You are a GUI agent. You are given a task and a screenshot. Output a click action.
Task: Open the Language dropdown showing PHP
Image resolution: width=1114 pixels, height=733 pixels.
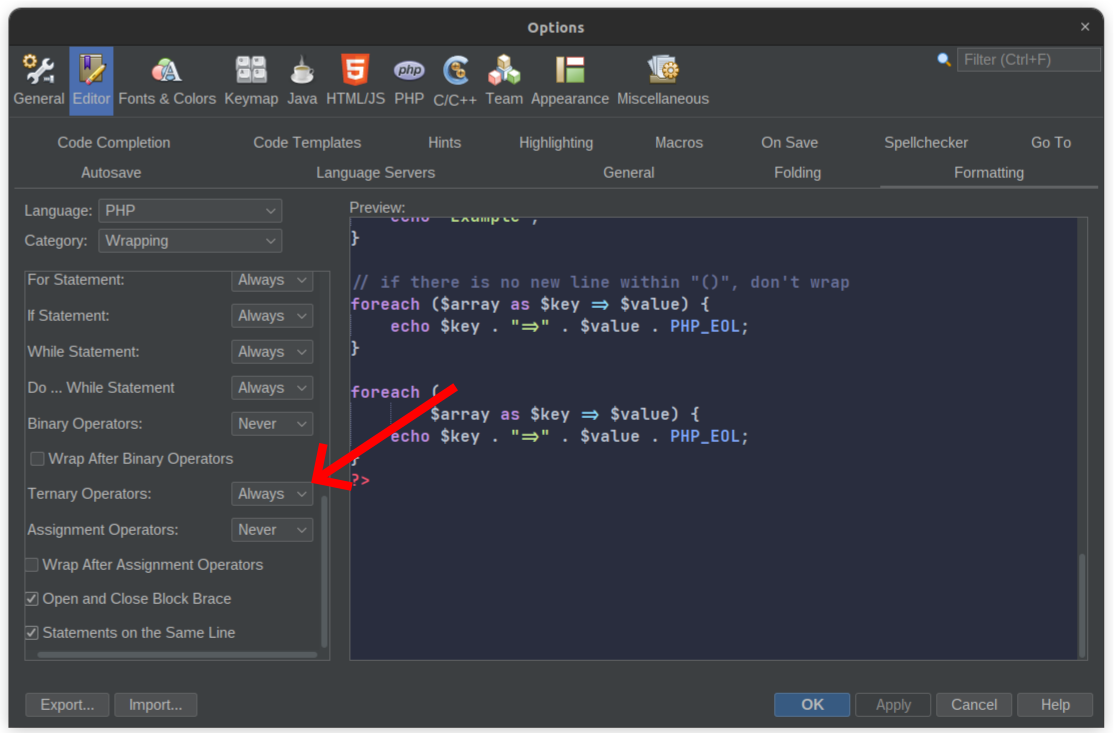point(190,210)
